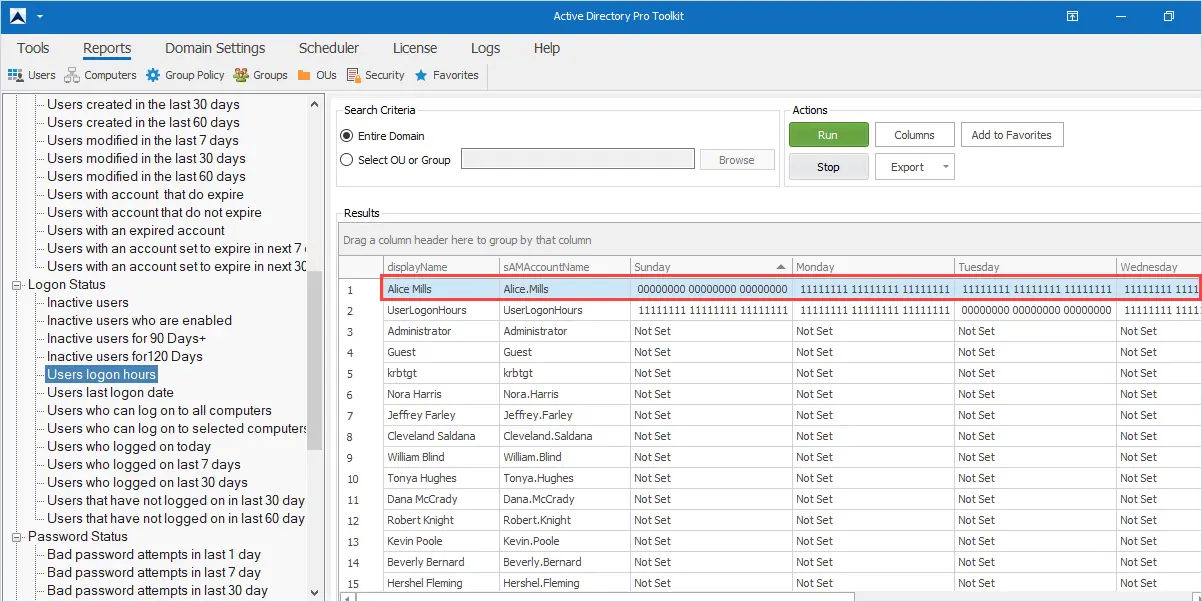Select the Hershel Fleming display name cell
This screenshot has height=602, width=1202.
[441, 583]
